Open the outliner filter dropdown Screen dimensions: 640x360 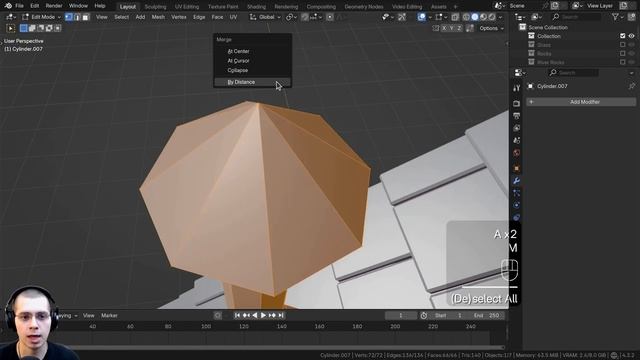[617, 17]
